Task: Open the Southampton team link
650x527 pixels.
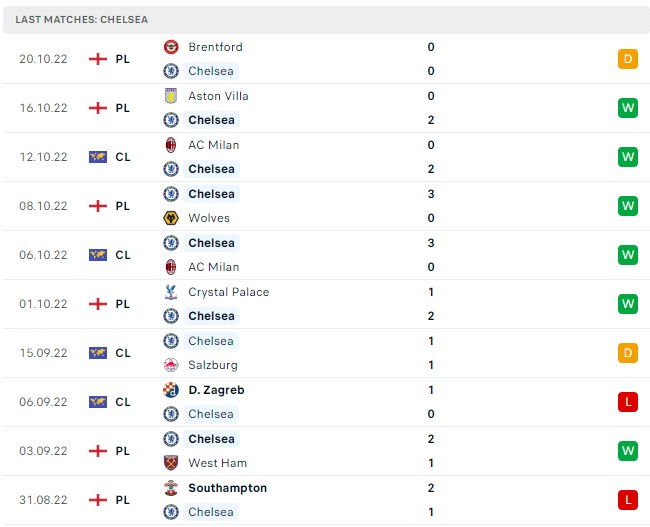Action: 227,488
